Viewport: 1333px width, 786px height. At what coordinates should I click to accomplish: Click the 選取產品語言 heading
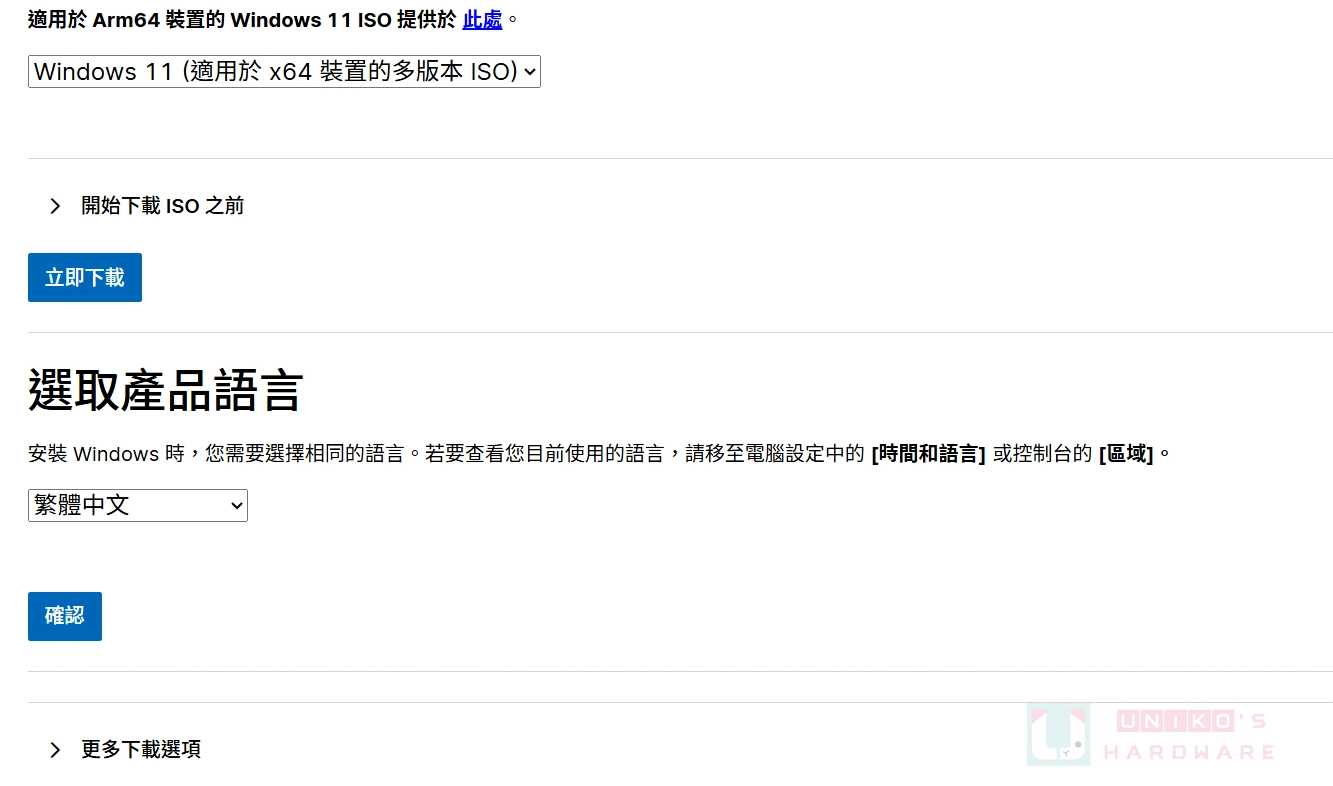tap(165, 390)
